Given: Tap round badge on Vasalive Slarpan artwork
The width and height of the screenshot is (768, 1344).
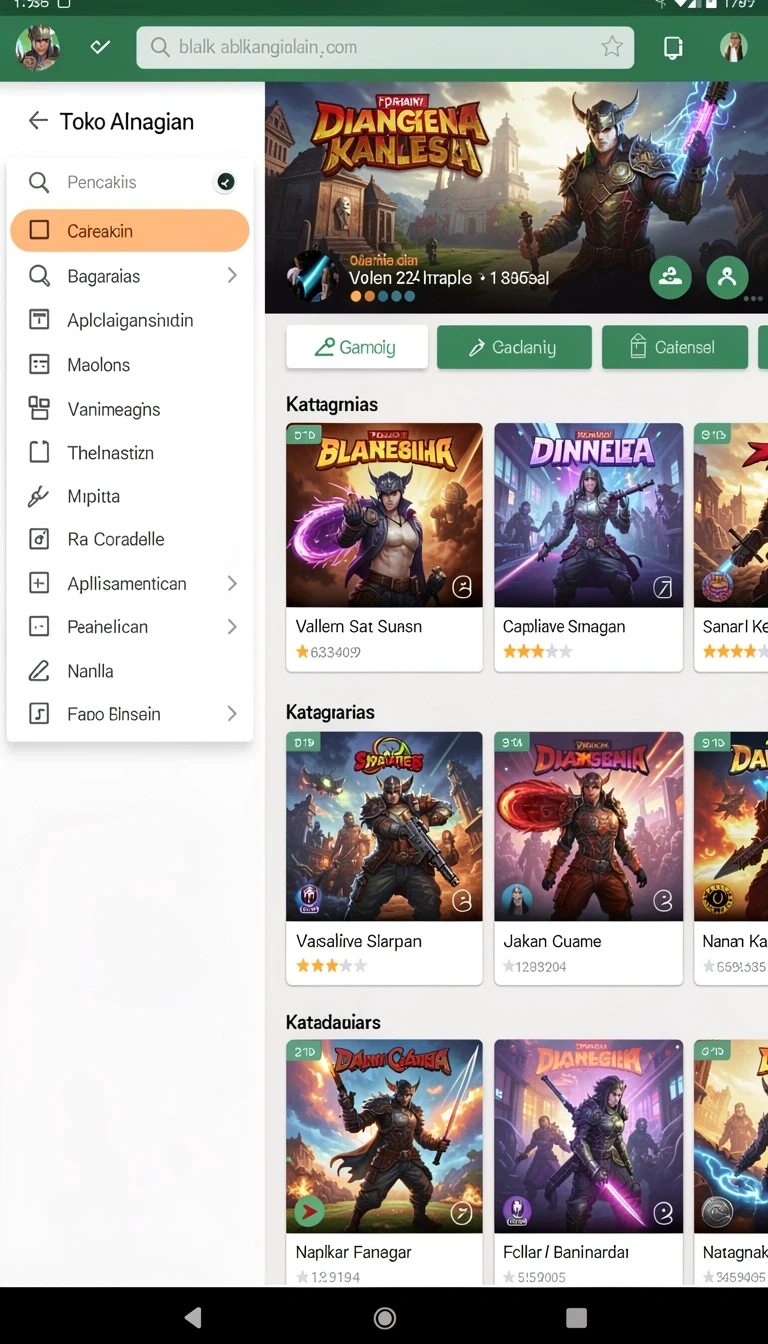Looking at the screenshot, I should coord(462,900).
